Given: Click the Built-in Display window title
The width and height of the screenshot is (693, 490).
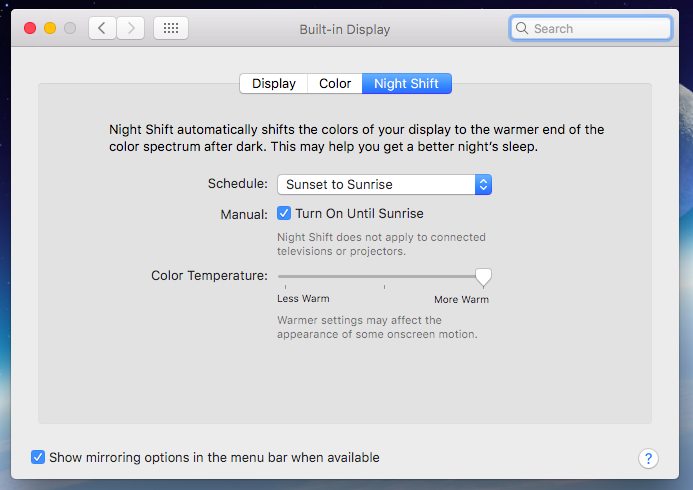Looking at the screenshot, I should click(345, 30).
